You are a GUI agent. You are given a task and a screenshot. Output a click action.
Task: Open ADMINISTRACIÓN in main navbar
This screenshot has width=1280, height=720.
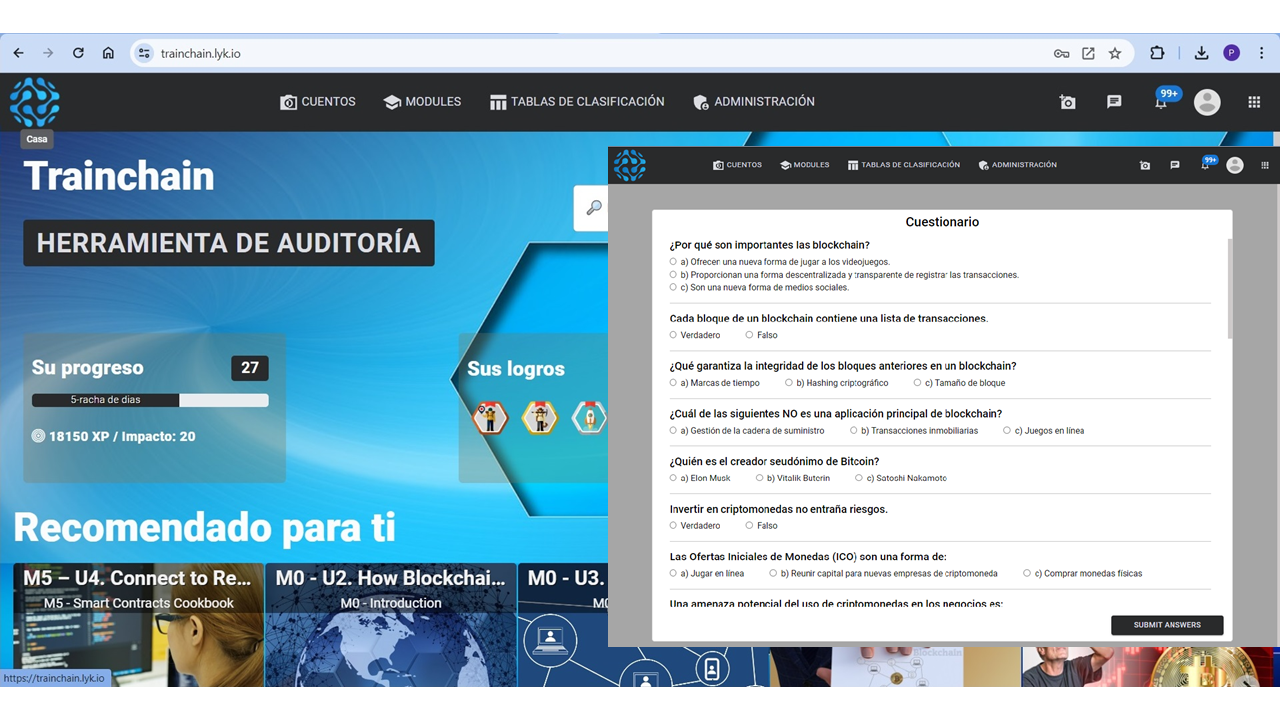(x=754, y=102)
